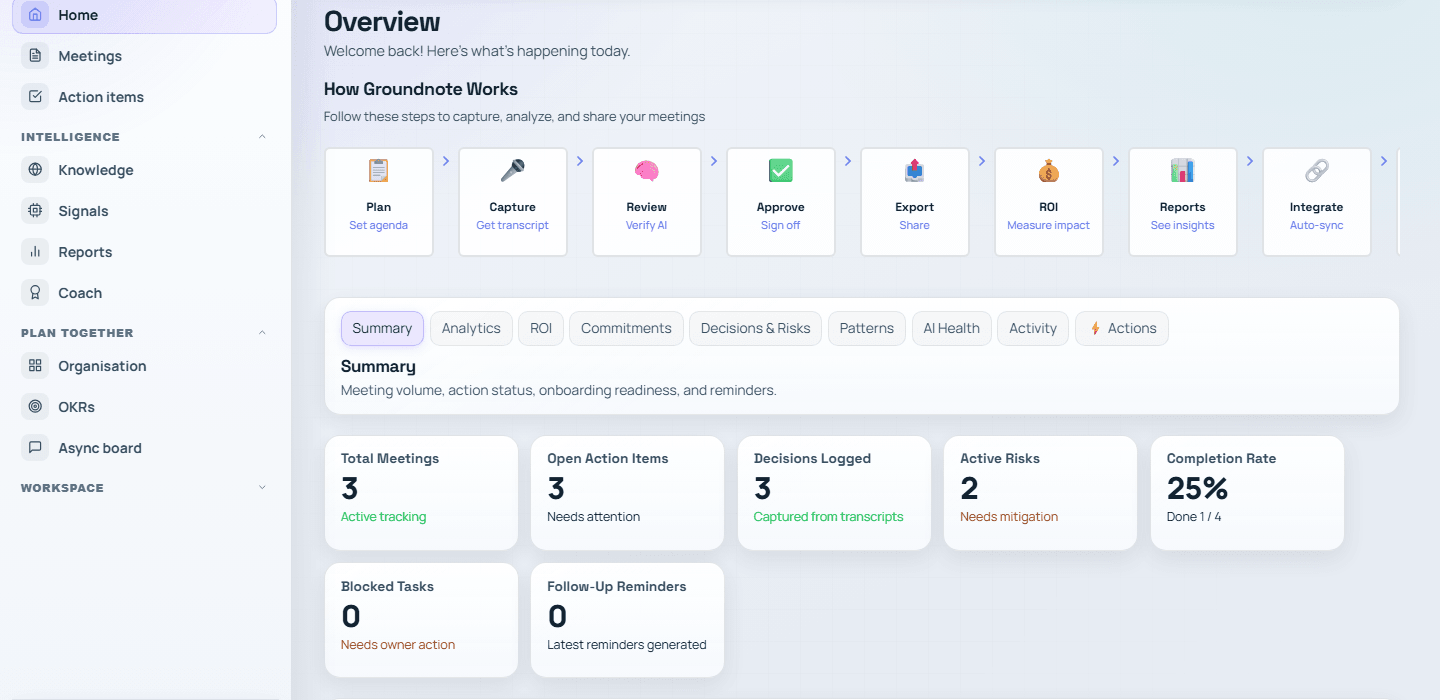The height and width of the screenshot is (700, 1440).
Task: Select the ROI tab
Action: point(541,328)
